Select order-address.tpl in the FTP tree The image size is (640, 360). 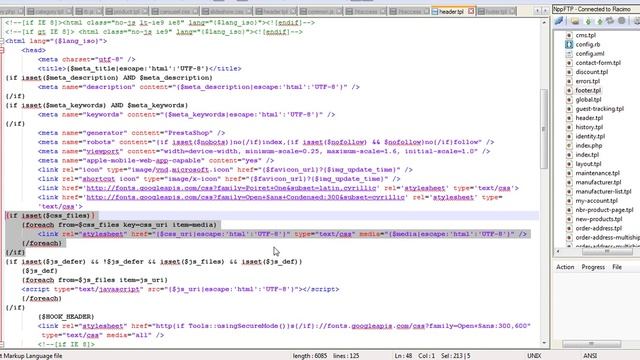[599, 228]
